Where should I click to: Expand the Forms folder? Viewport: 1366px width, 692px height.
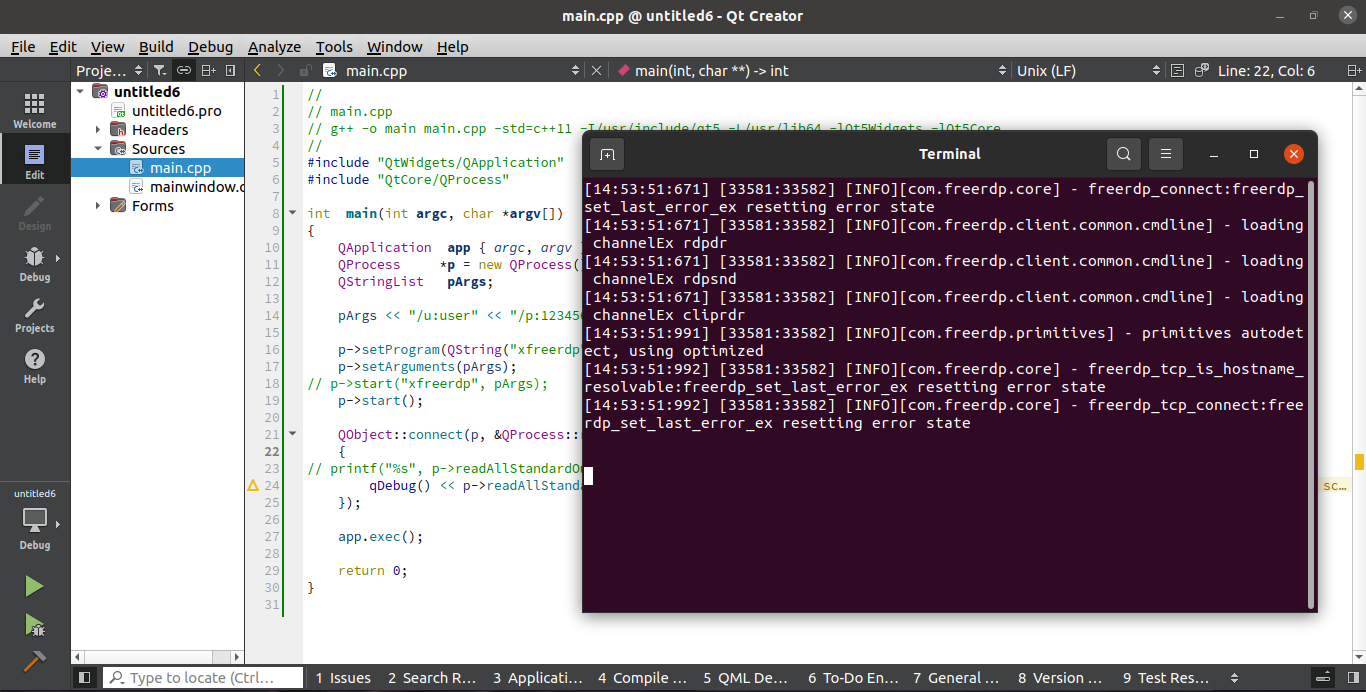click(98, 206)
